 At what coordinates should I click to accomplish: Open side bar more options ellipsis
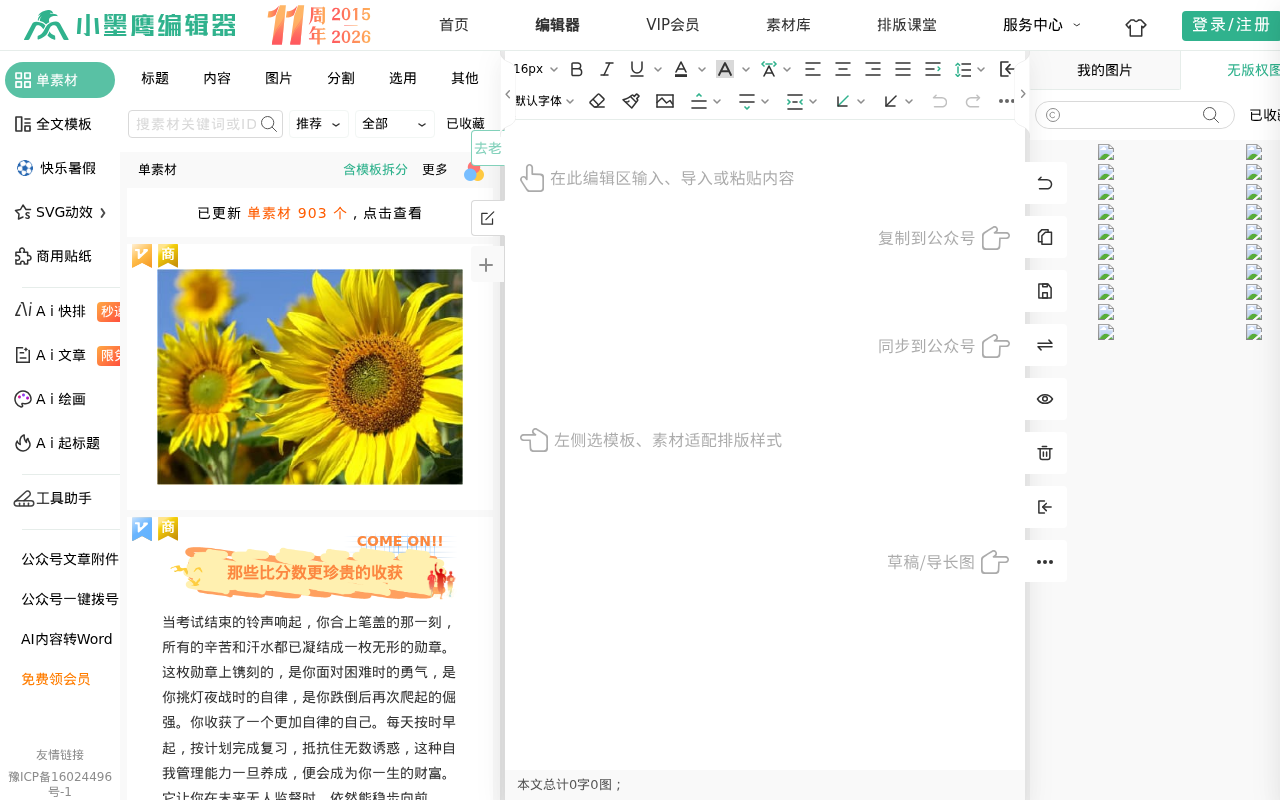1045,561
